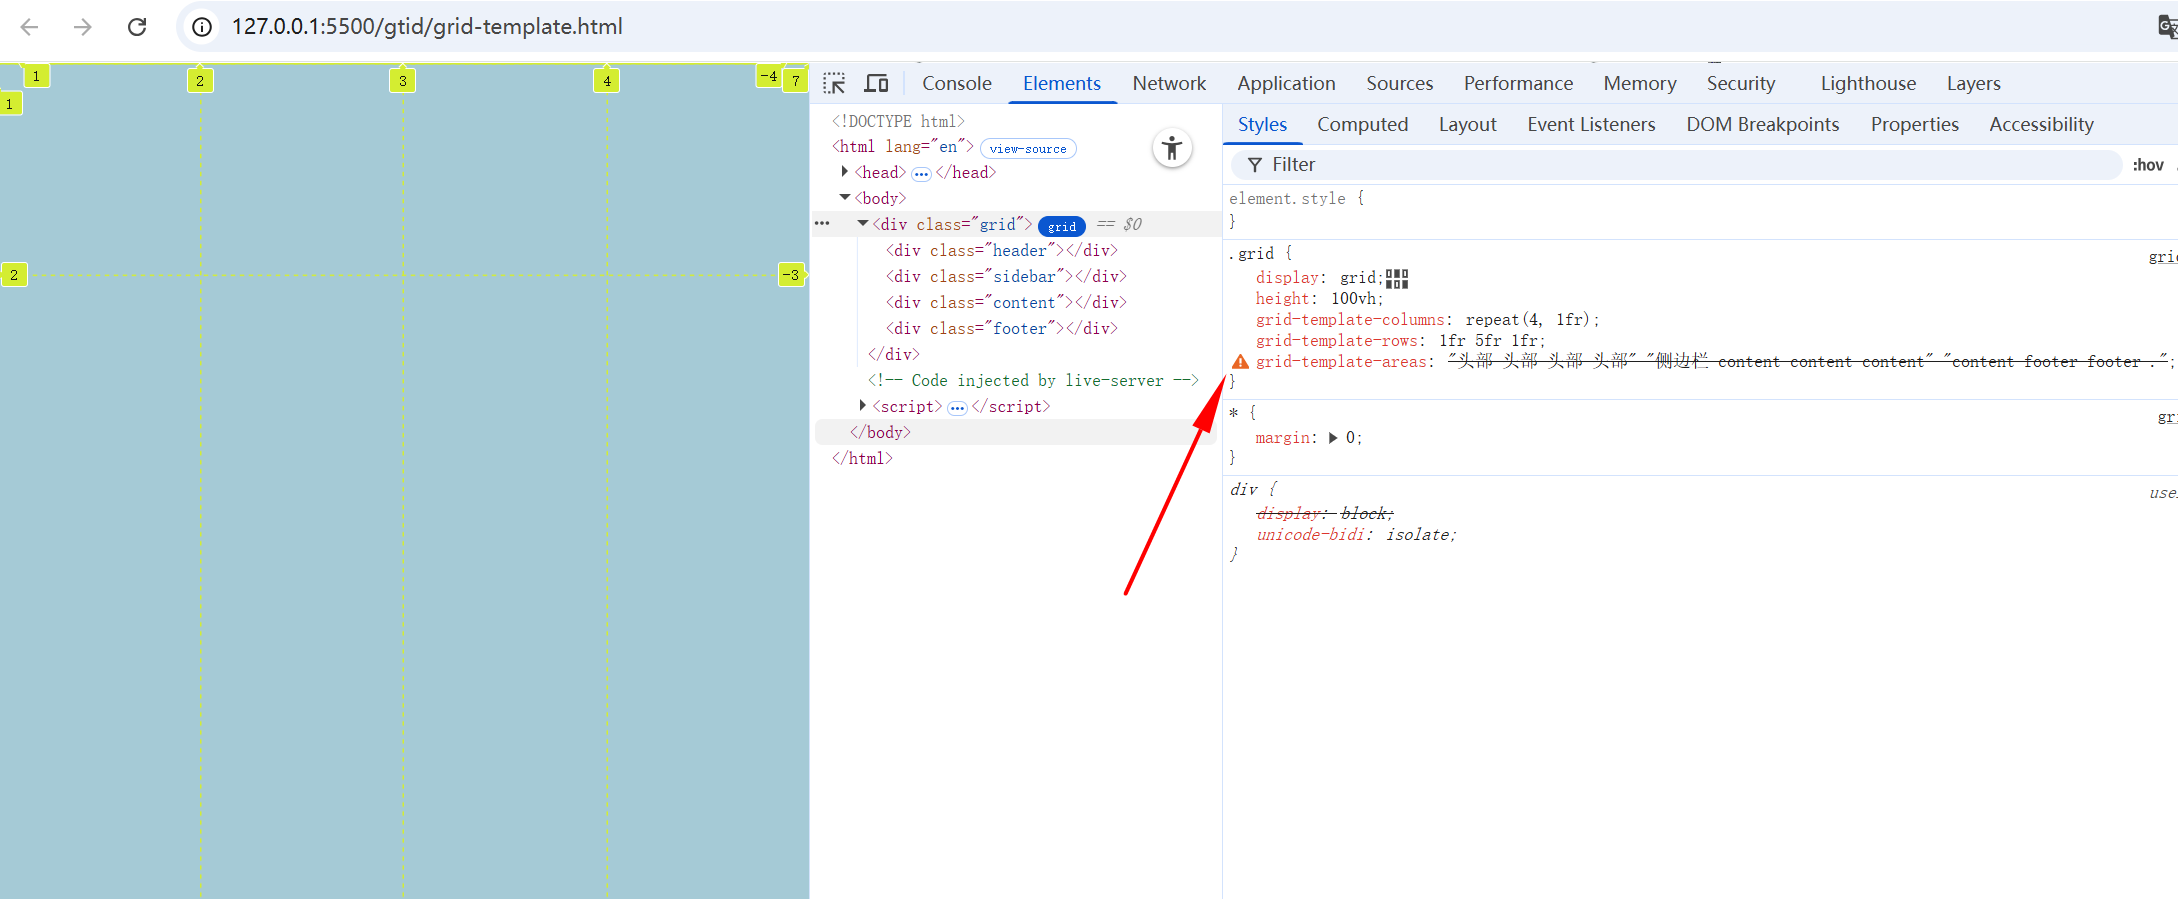Expand the script element node
The height and width of the screenshot is (899, 2178).
pos(862,406)
